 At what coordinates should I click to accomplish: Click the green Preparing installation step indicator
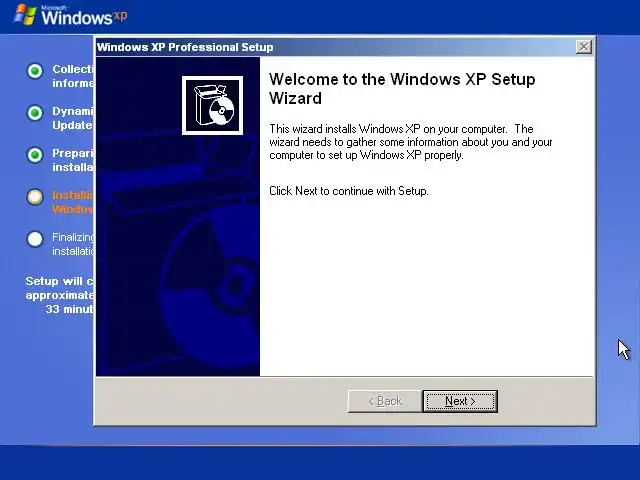[x=35, y=155]
